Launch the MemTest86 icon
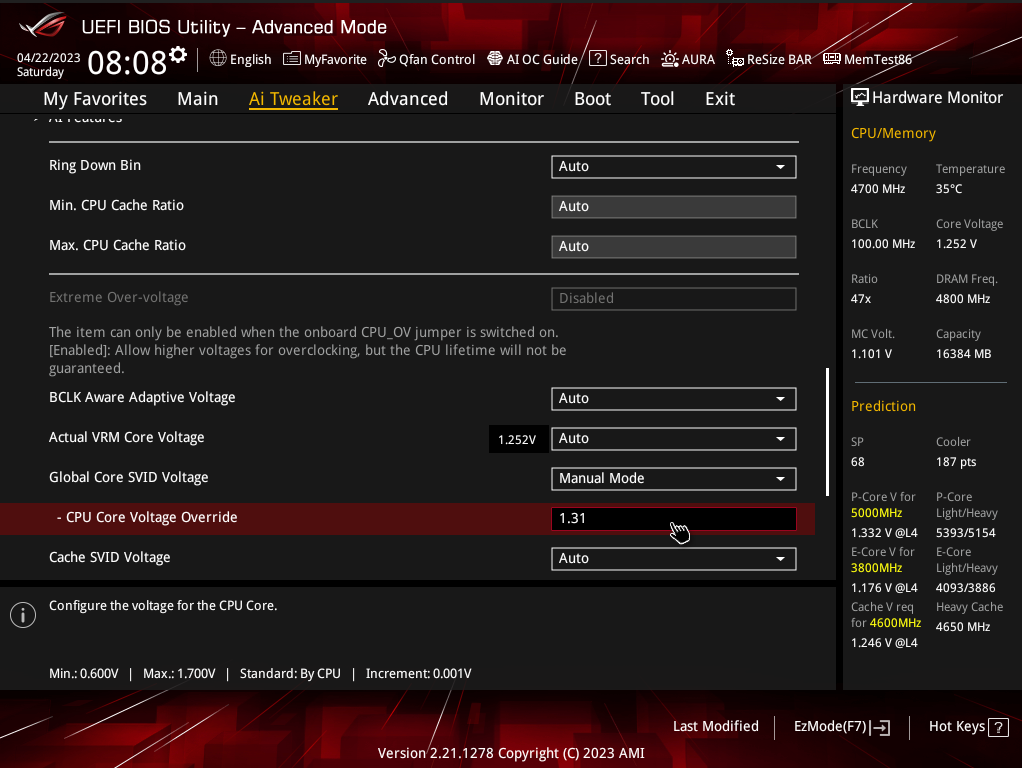 click(x=832, y=59)
